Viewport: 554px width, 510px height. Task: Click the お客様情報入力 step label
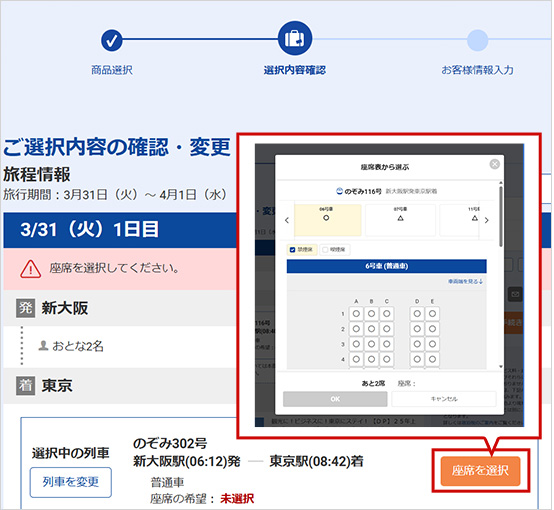(x=477, y=70)
